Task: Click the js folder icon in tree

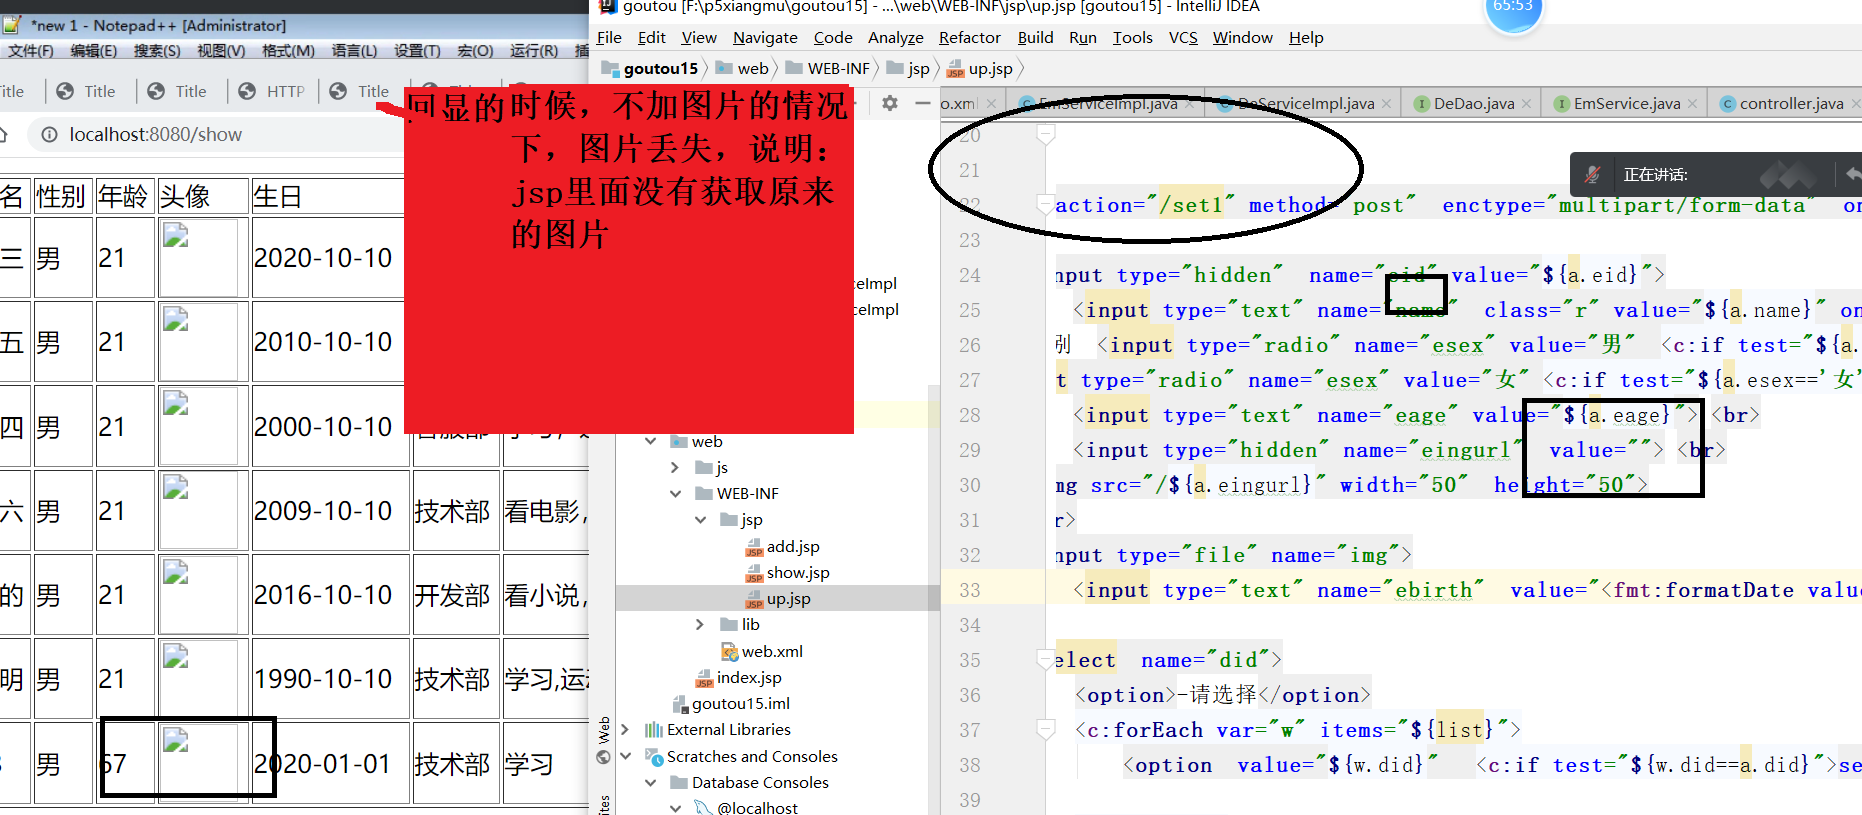Action: (x=704, y=467)
